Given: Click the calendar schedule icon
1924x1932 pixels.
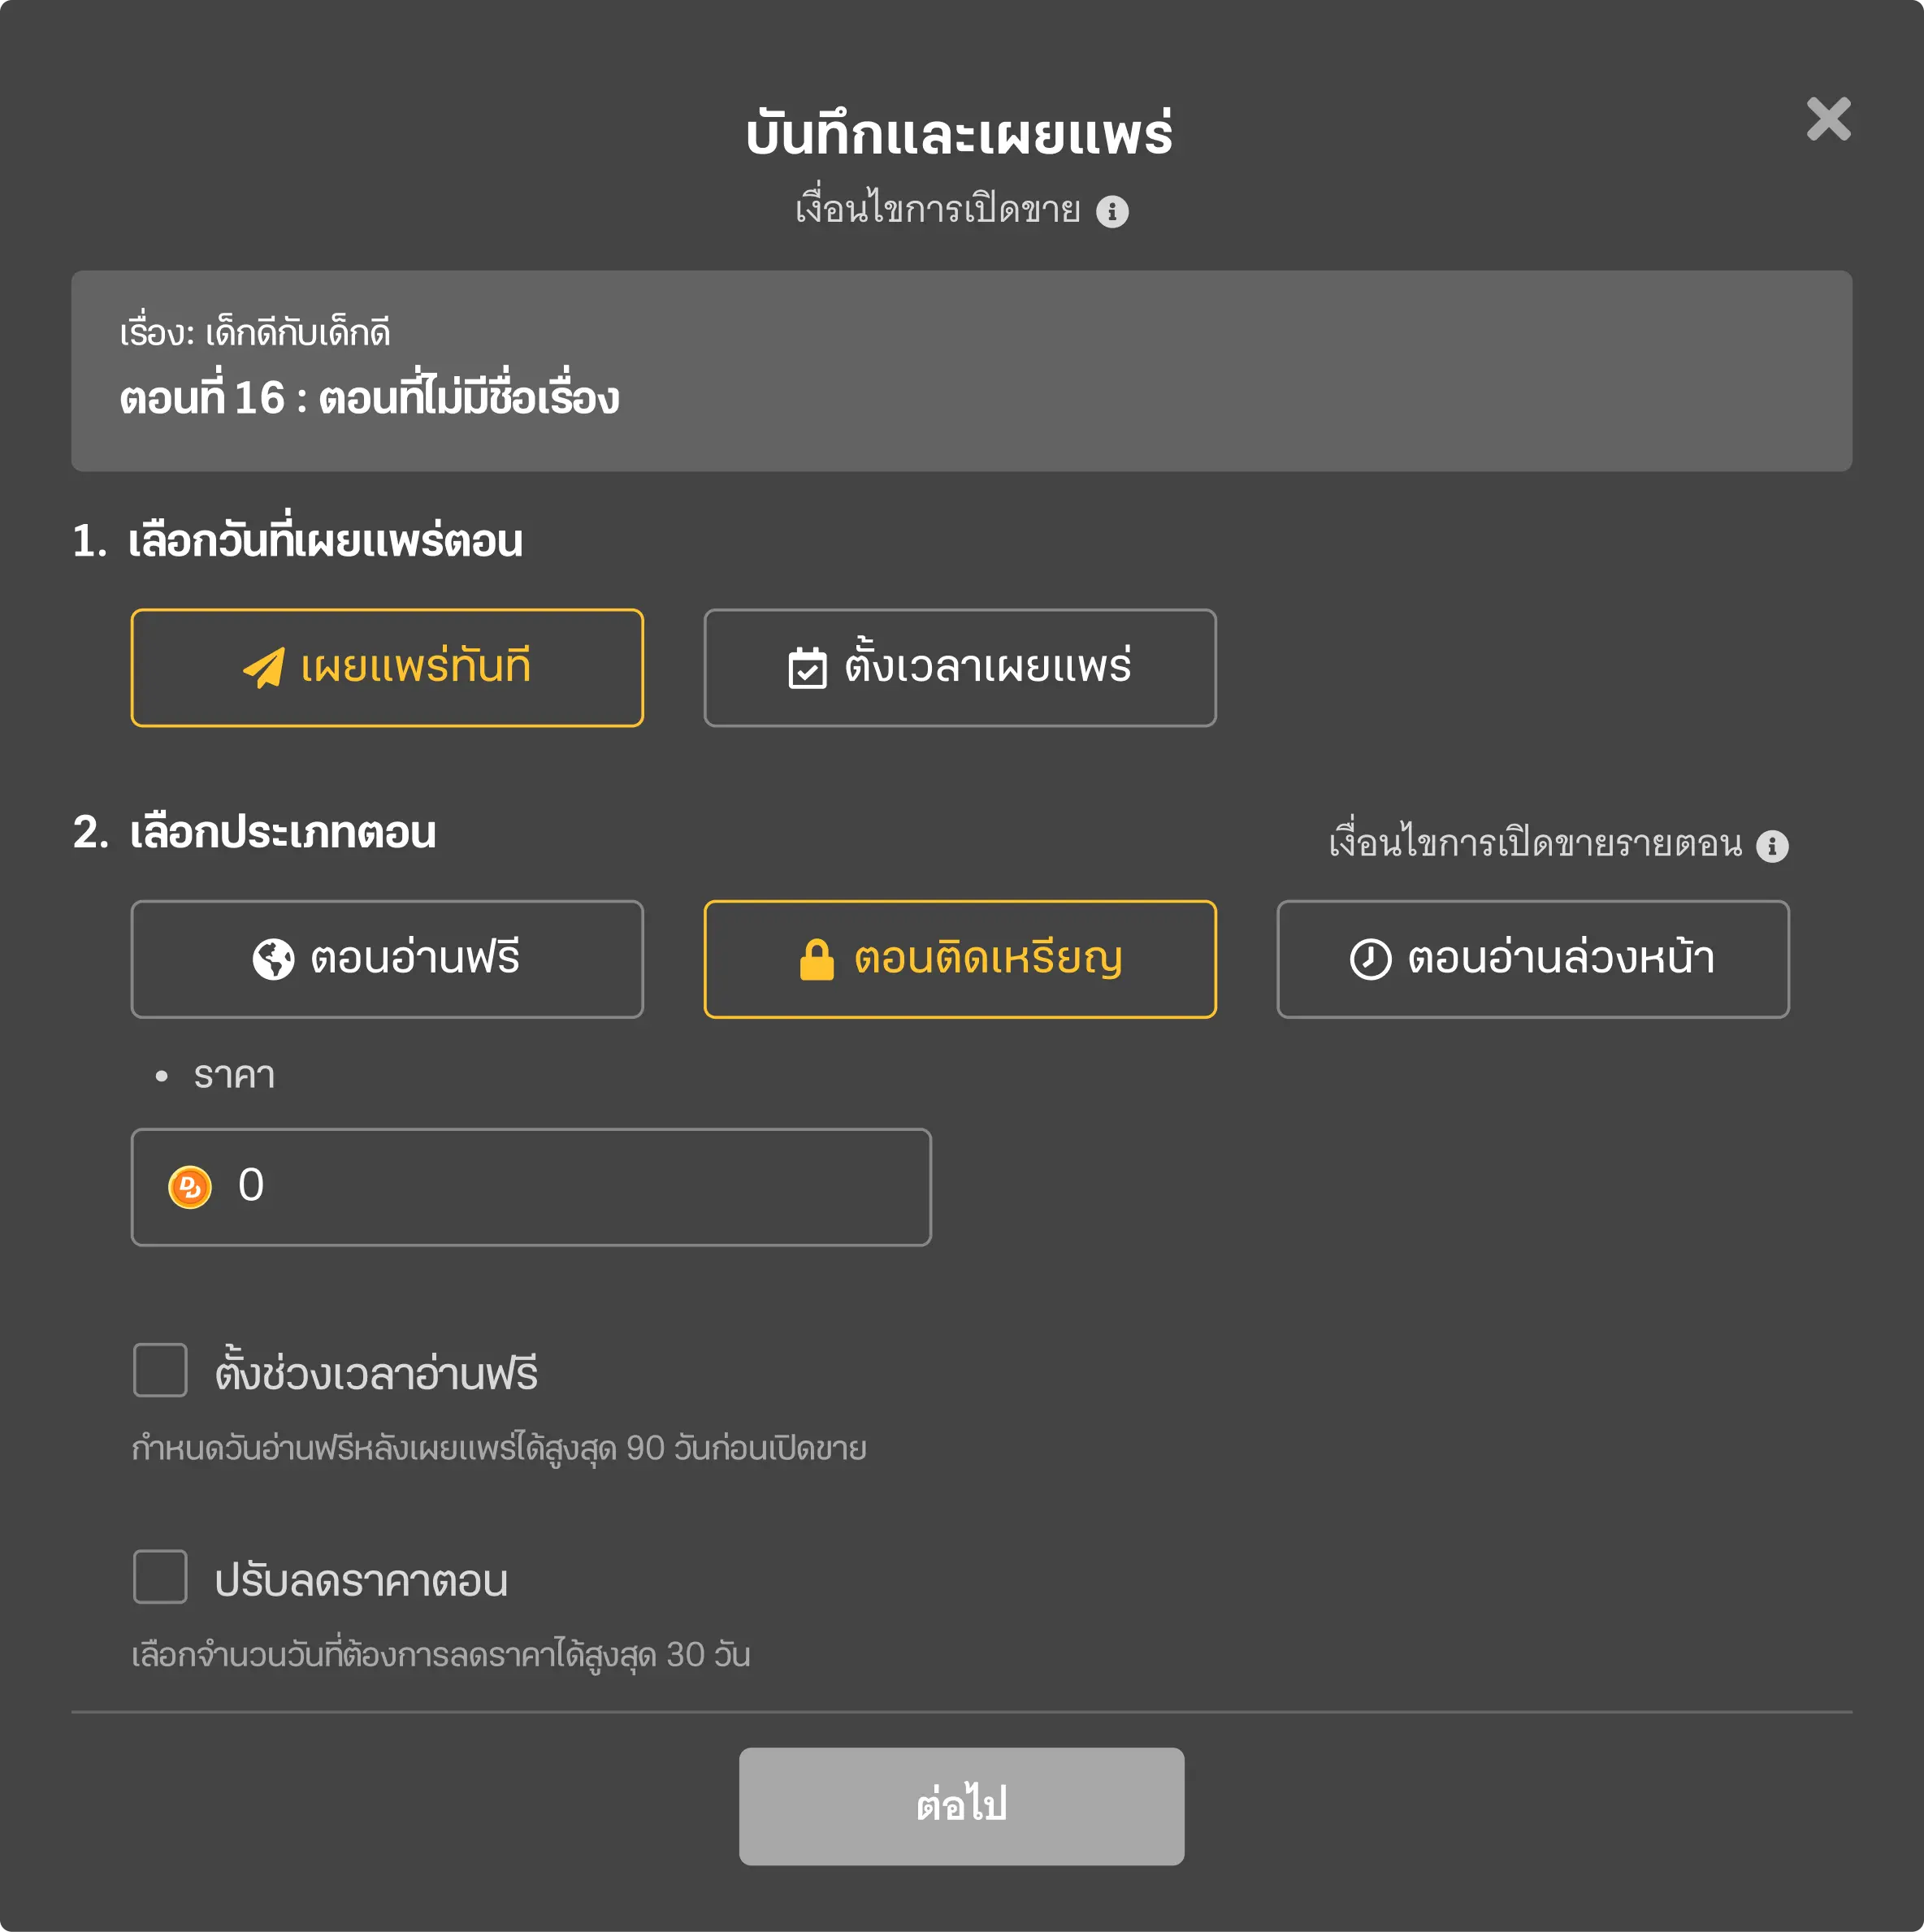Looking at the screenshot, I should click(x=807, y=669).
